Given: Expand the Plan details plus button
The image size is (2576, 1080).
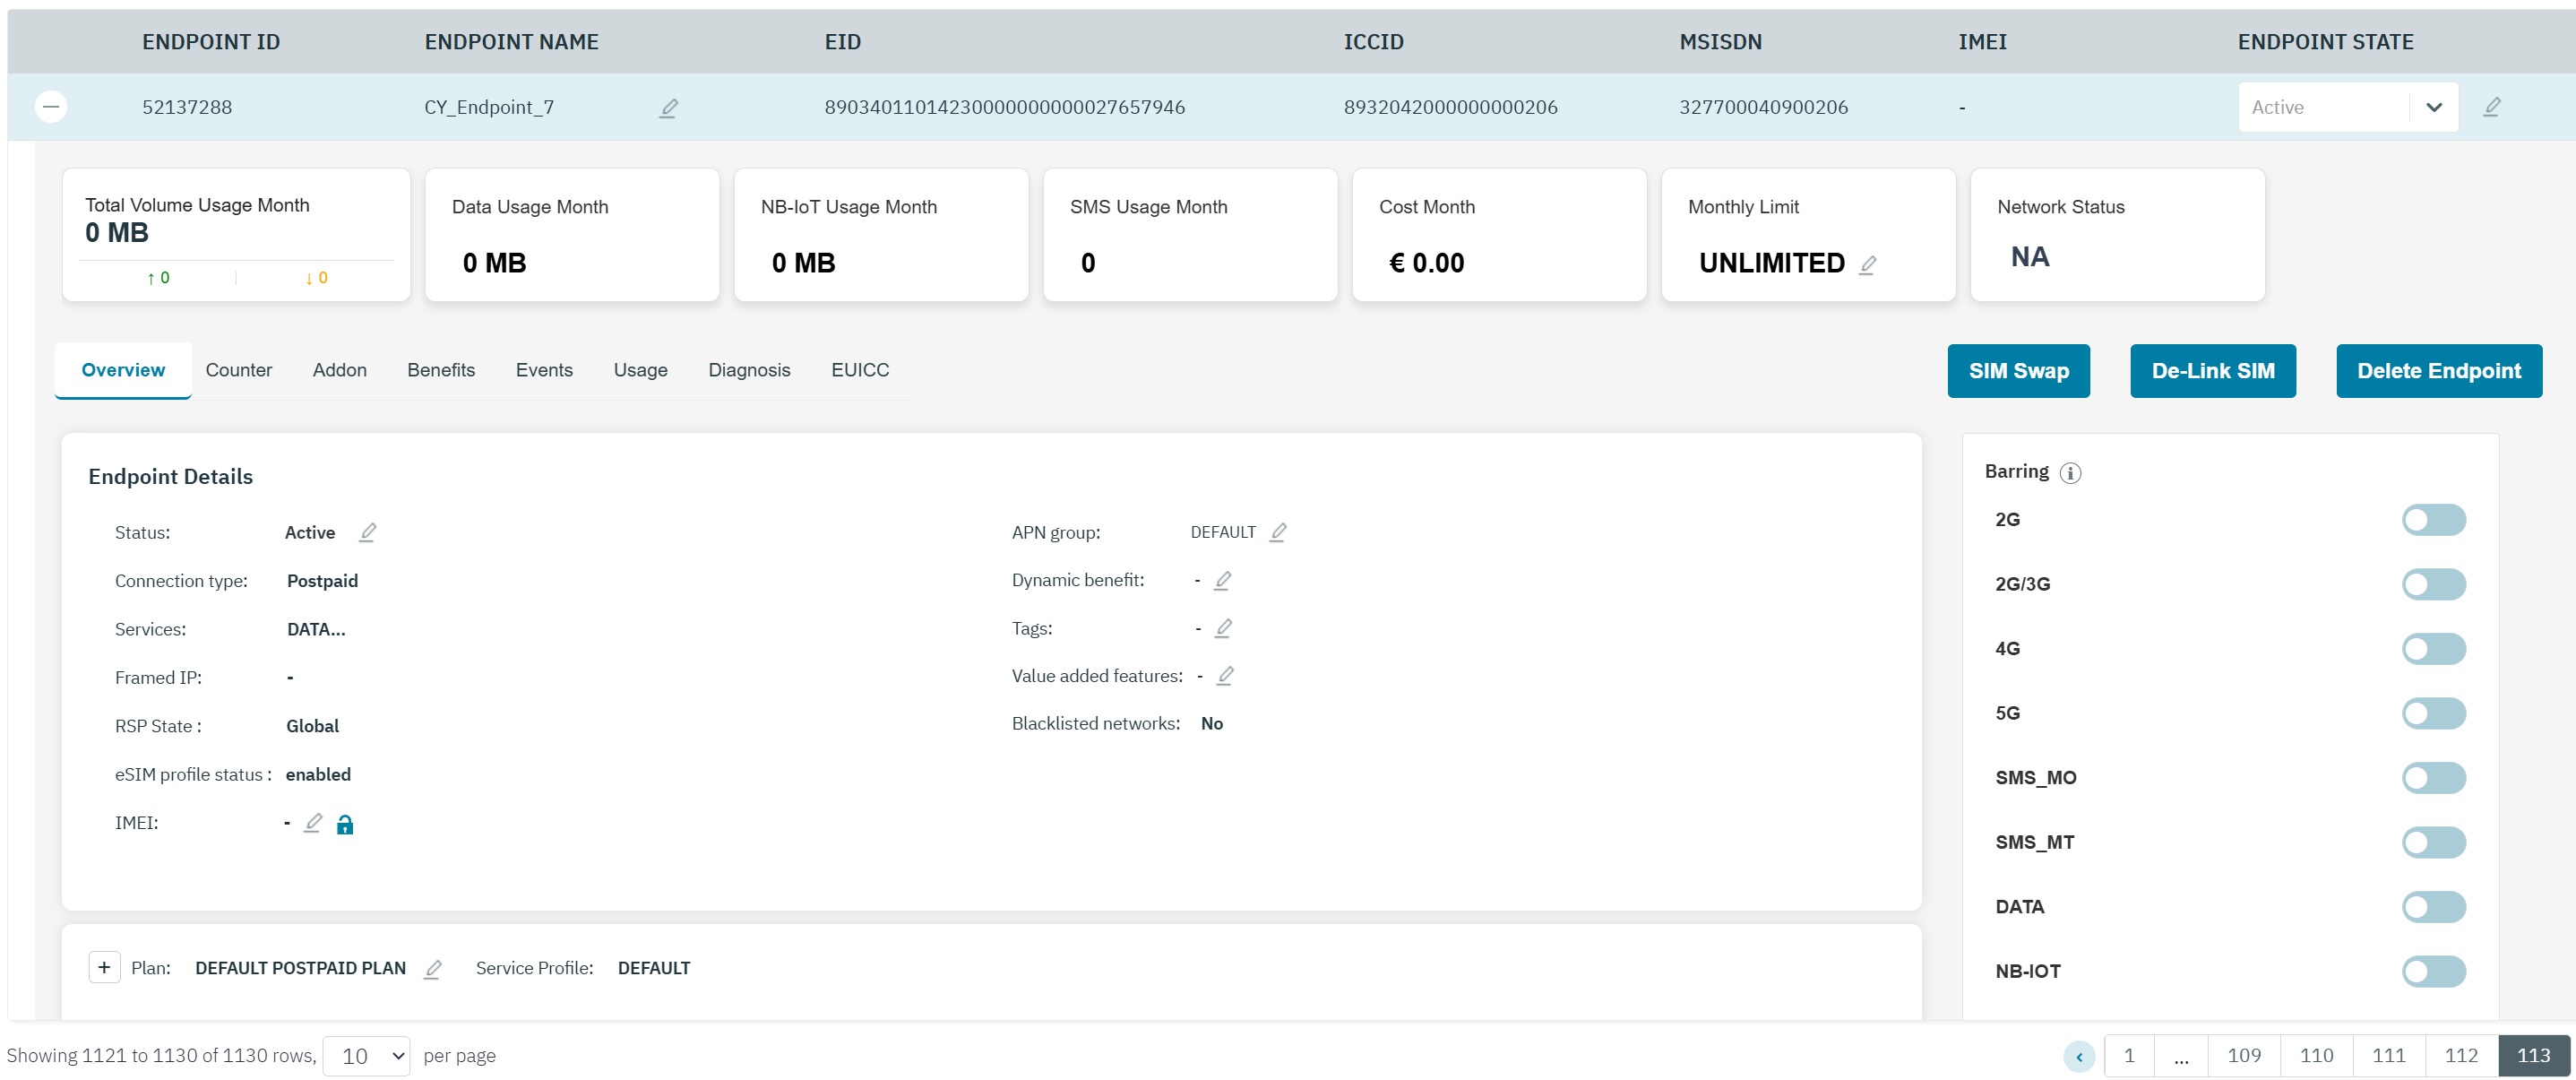Looking at the screenshot, I should 104,967.
